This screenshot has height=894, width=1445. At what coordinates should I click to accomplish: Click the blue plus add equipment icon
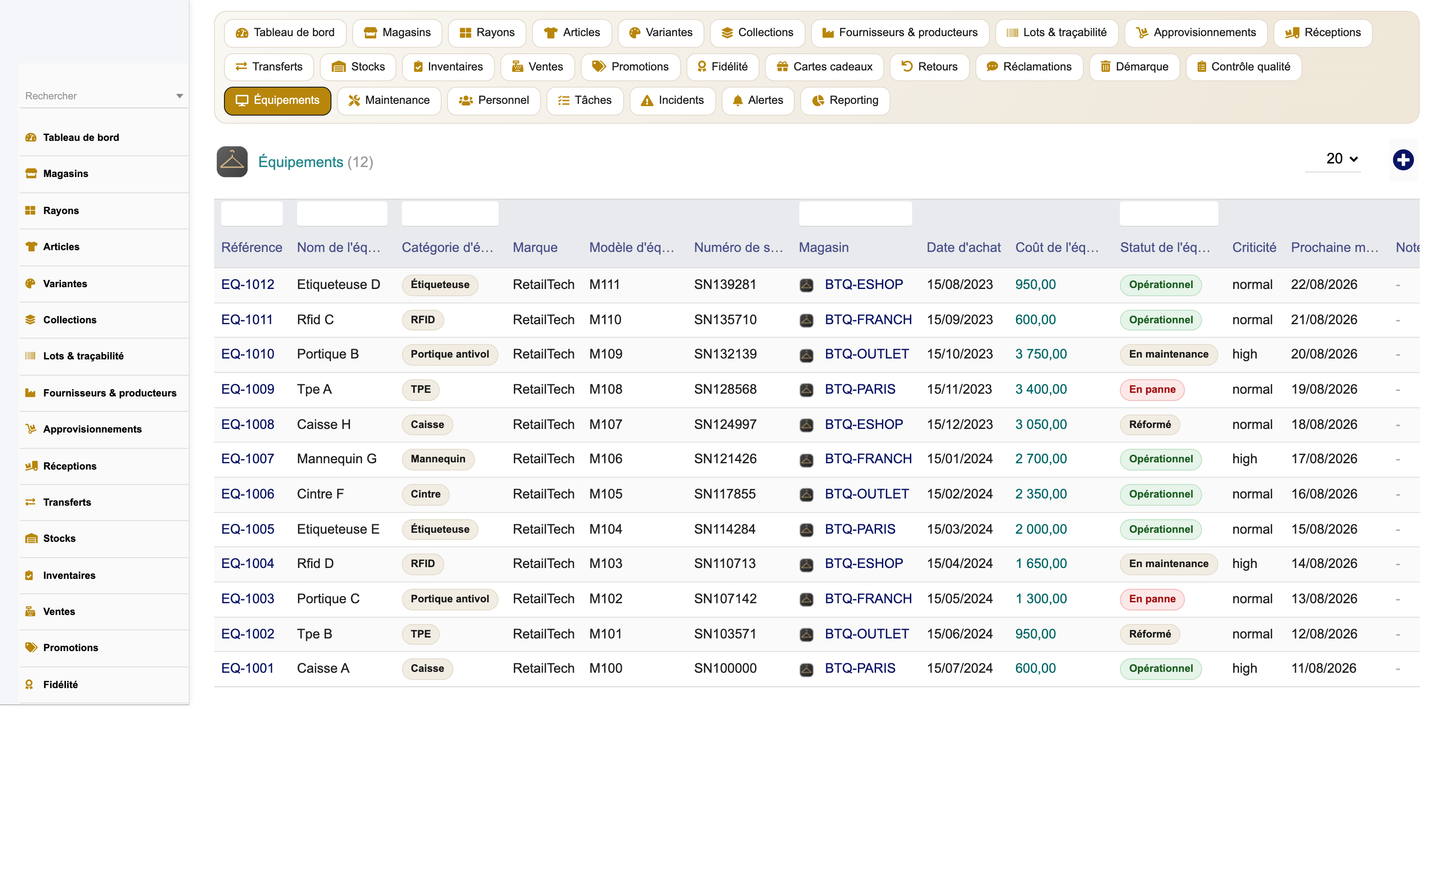1403,160
